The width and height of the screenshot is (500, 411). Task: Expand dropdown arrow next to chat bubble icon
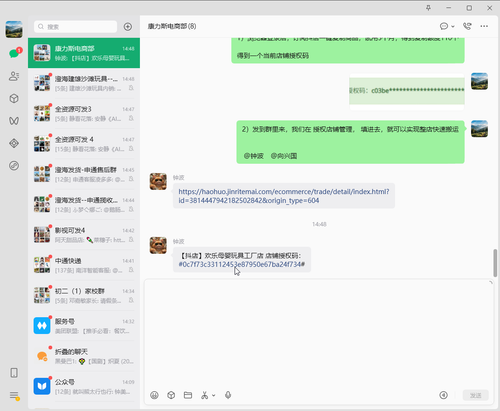[x=453, y=26]
